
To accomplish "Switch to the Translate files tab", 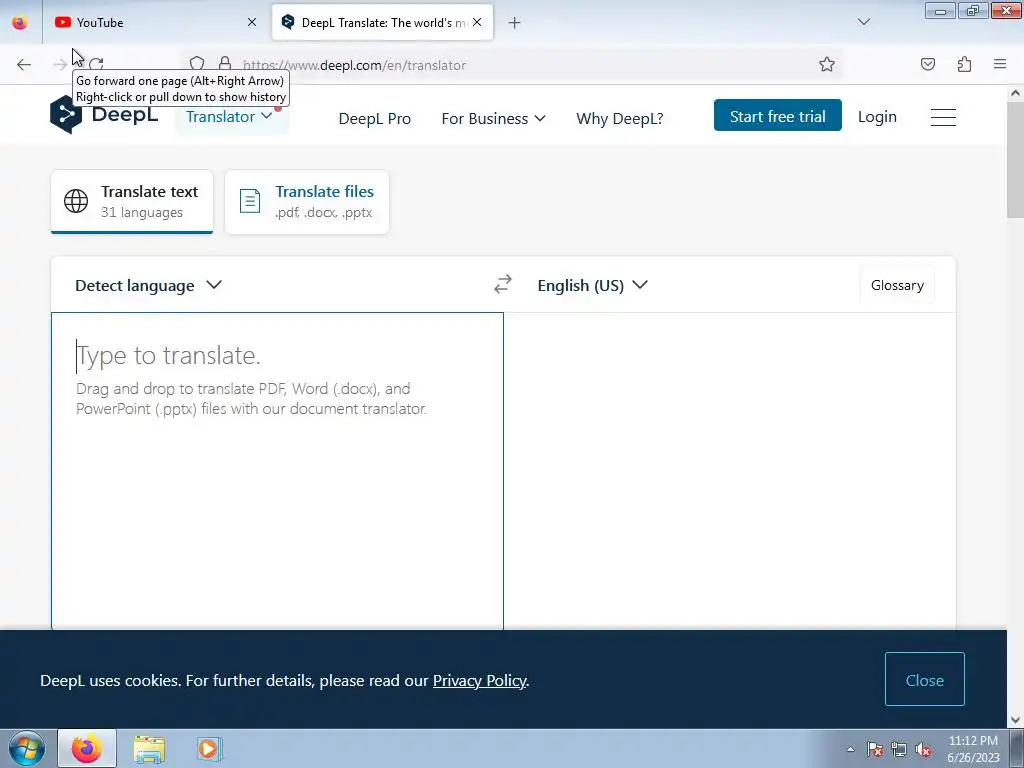I will (x=307, y=202).
